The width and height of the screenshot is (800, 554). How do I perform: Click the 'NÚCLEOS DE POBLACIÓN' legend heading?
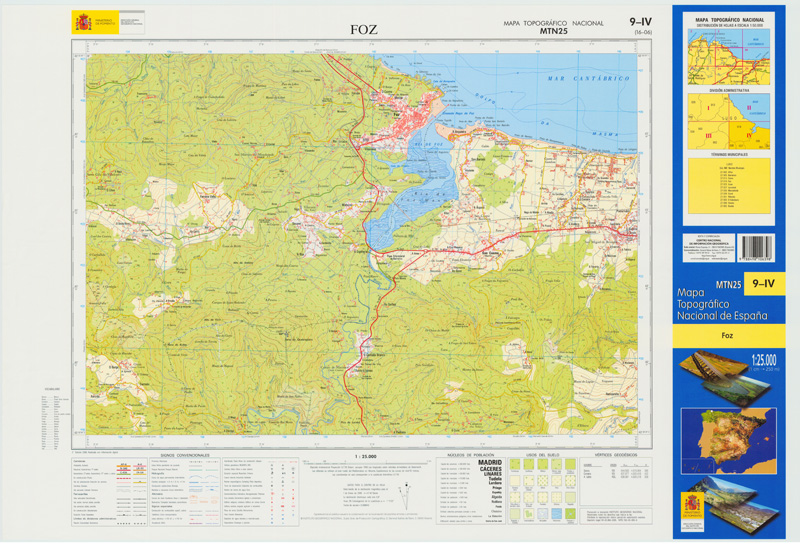[470, 455]
